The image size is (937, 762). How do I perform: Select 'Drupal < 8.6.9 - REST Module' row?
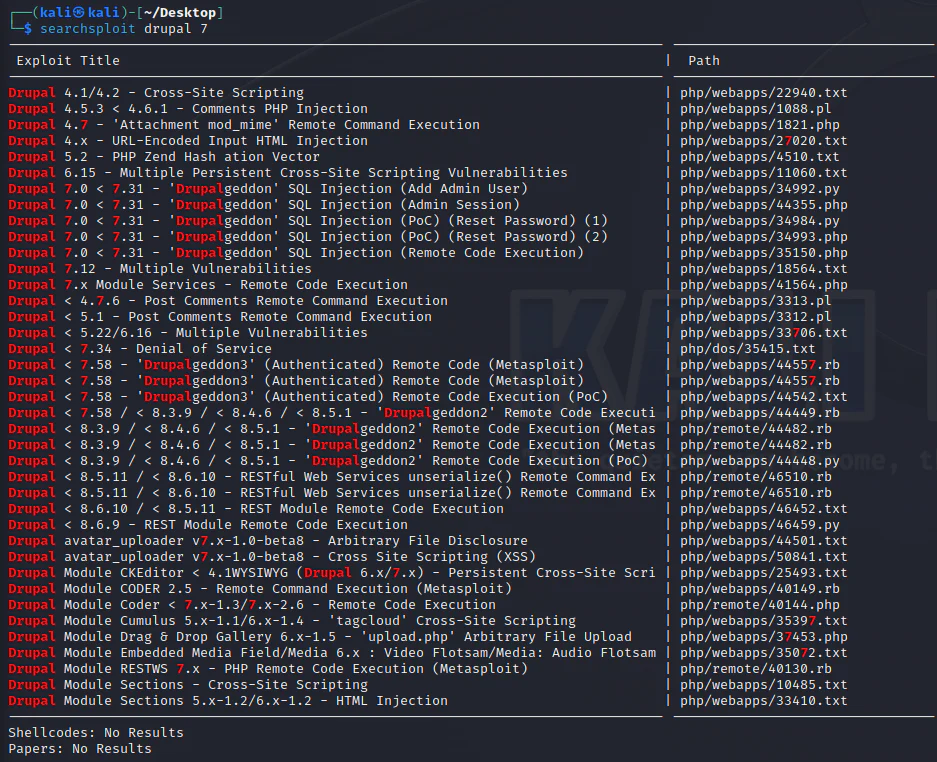(x=208, y=525)
